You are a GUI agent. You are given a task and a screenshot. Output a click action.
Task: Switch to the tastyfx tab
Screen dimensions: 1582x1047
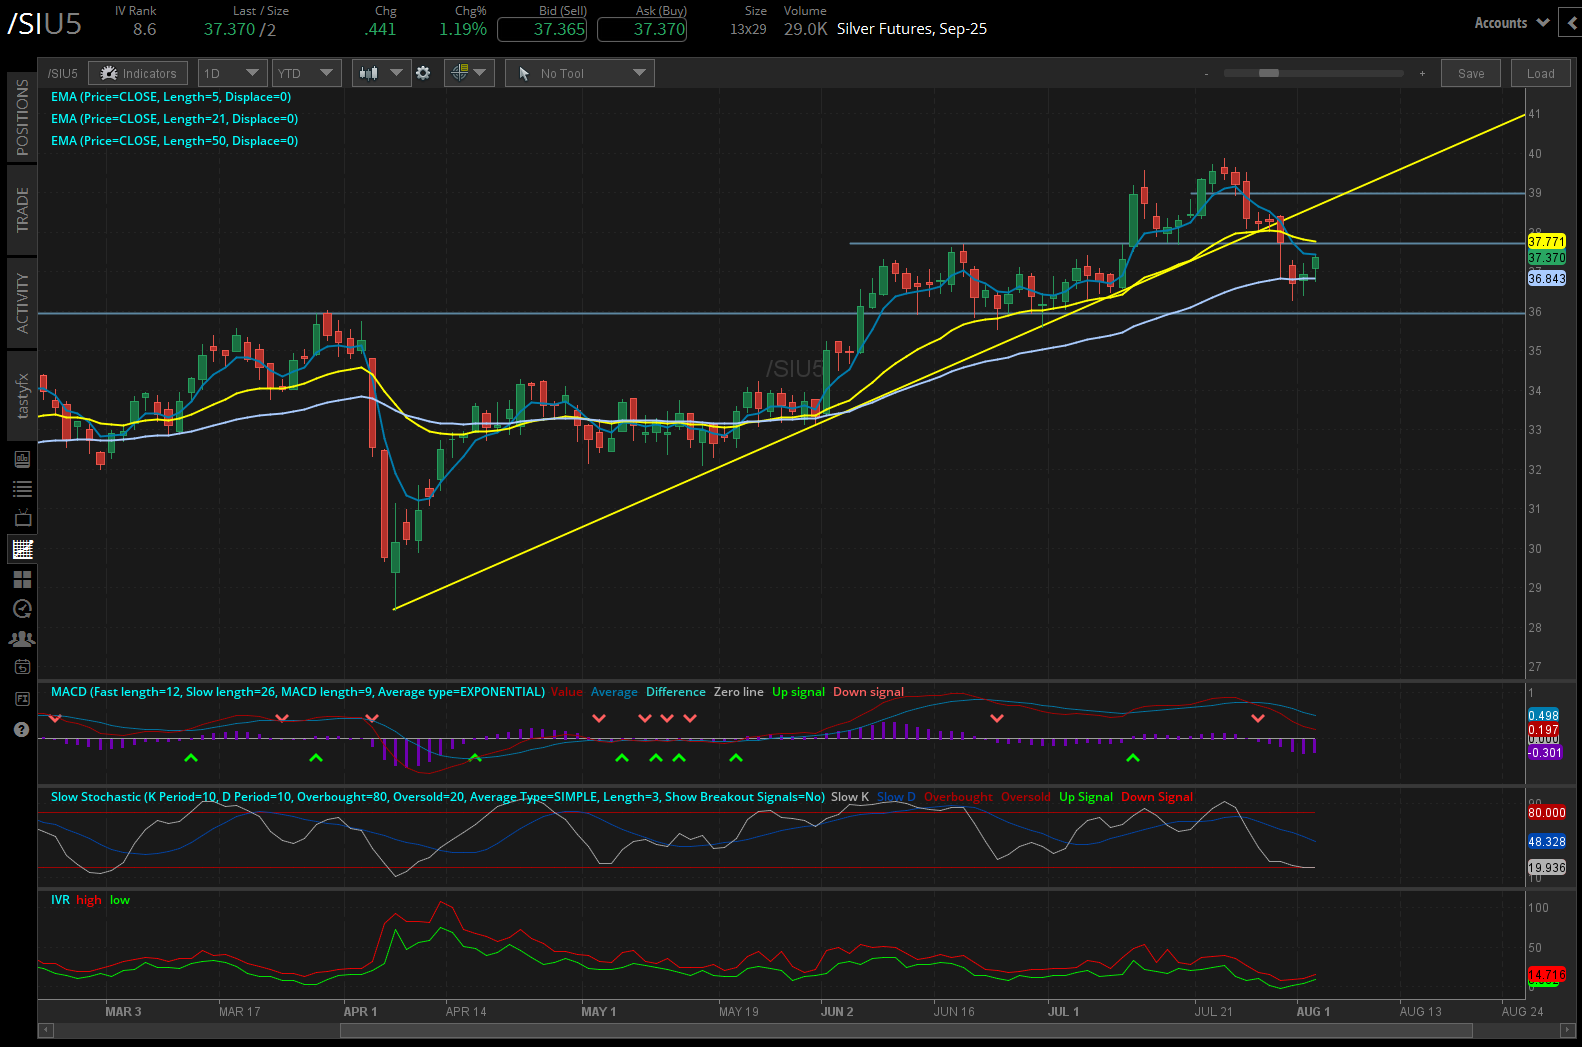pos(22,395)
